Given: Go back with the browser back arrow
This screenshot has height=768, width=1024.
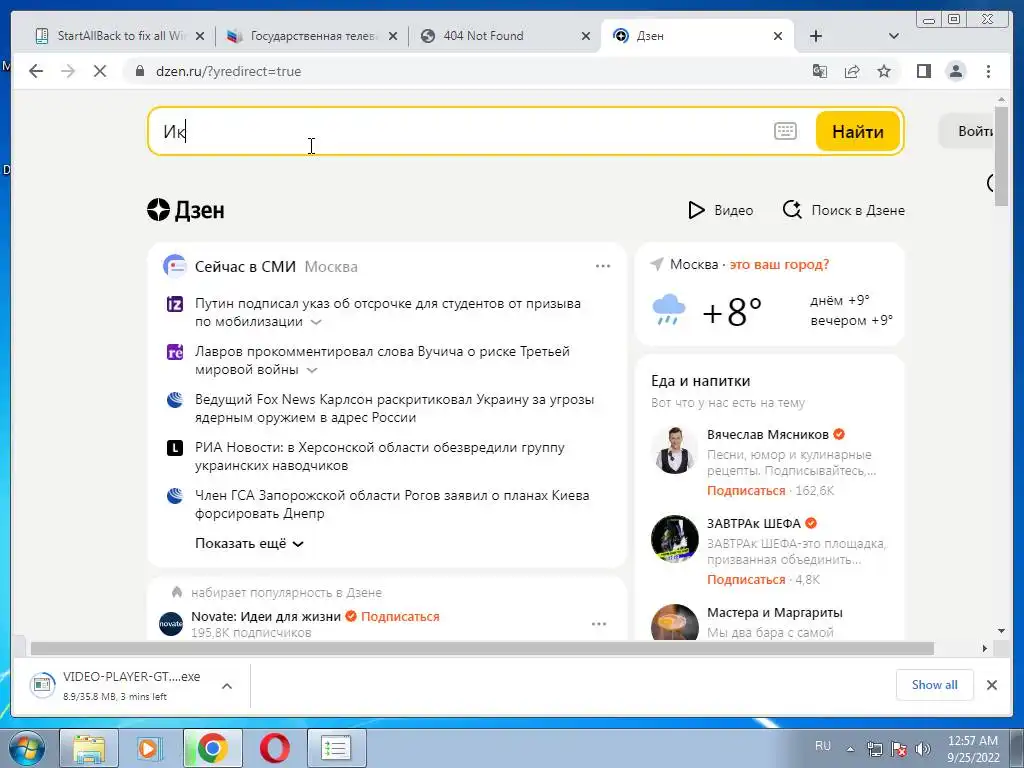Looking at the screenshot, I should (x=36, y=71).
